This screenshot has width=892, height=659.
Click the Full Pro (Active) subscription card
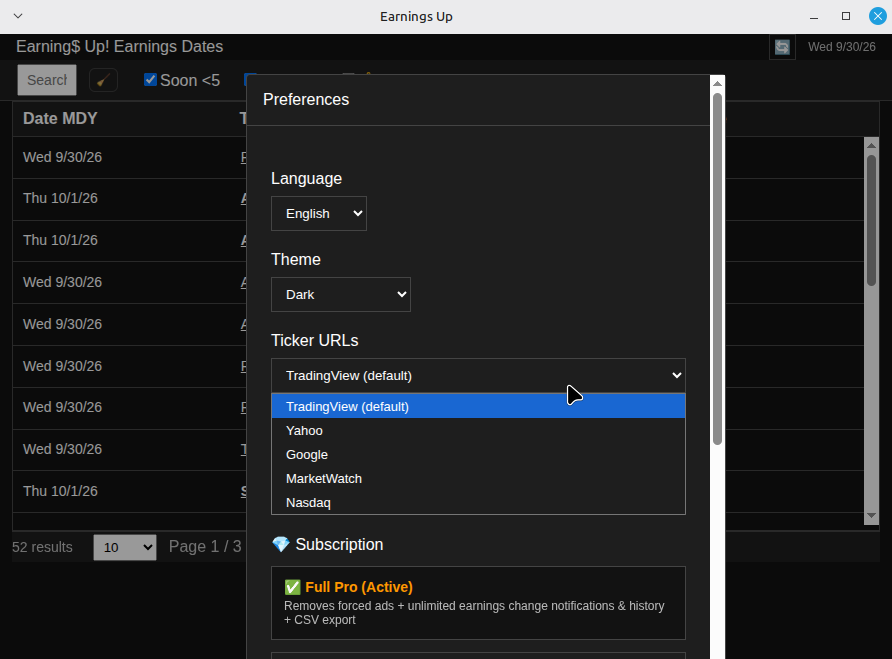tap(478, 603)
